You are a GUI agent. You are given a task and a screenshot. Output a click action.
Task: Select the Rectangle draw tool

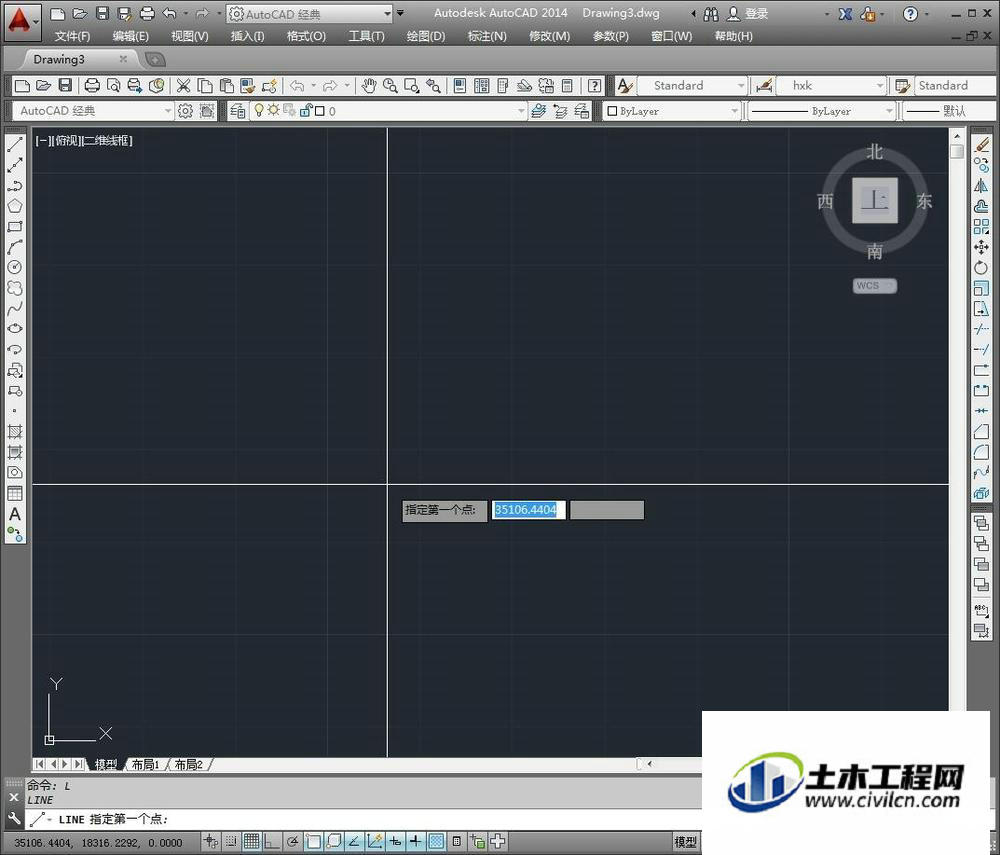(15, 226)
